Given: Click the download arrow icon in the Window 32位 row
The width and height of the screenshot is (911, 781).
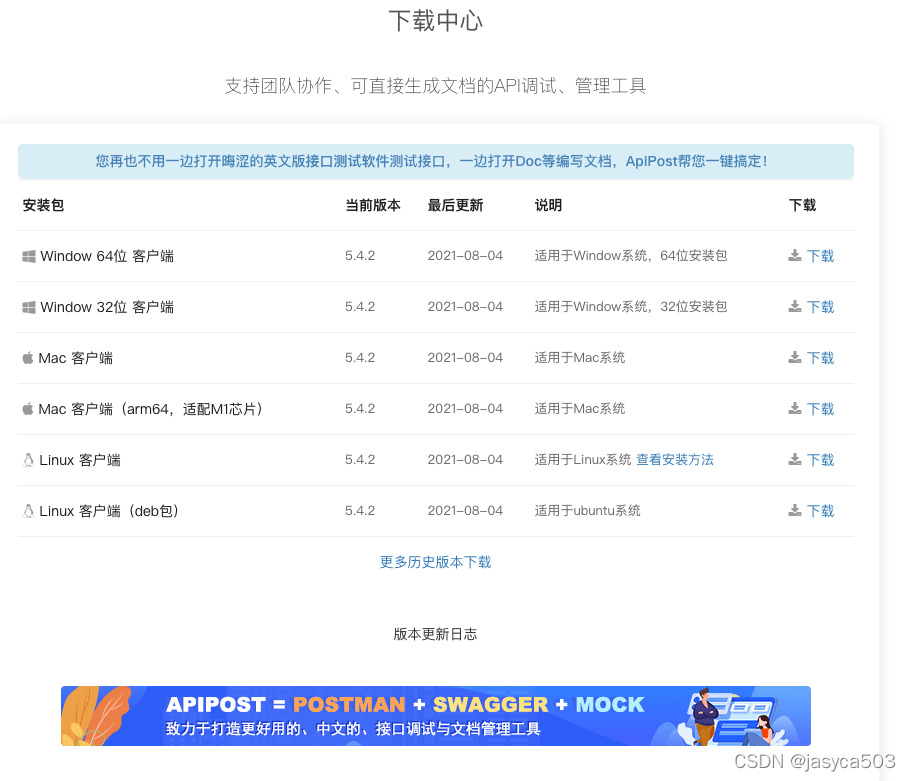Looking at the screenshot, I should (795, 307).
